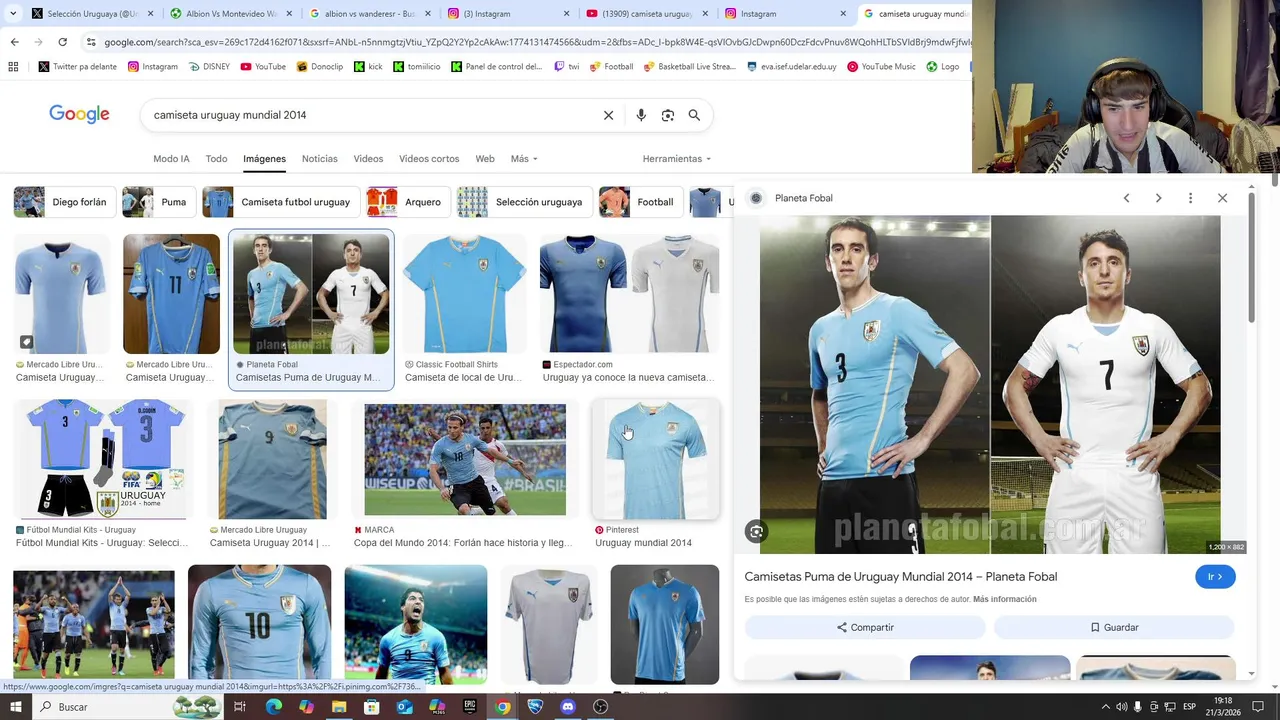
Task: Open preview panel three-dot options
Action: tap(1190, 198)
